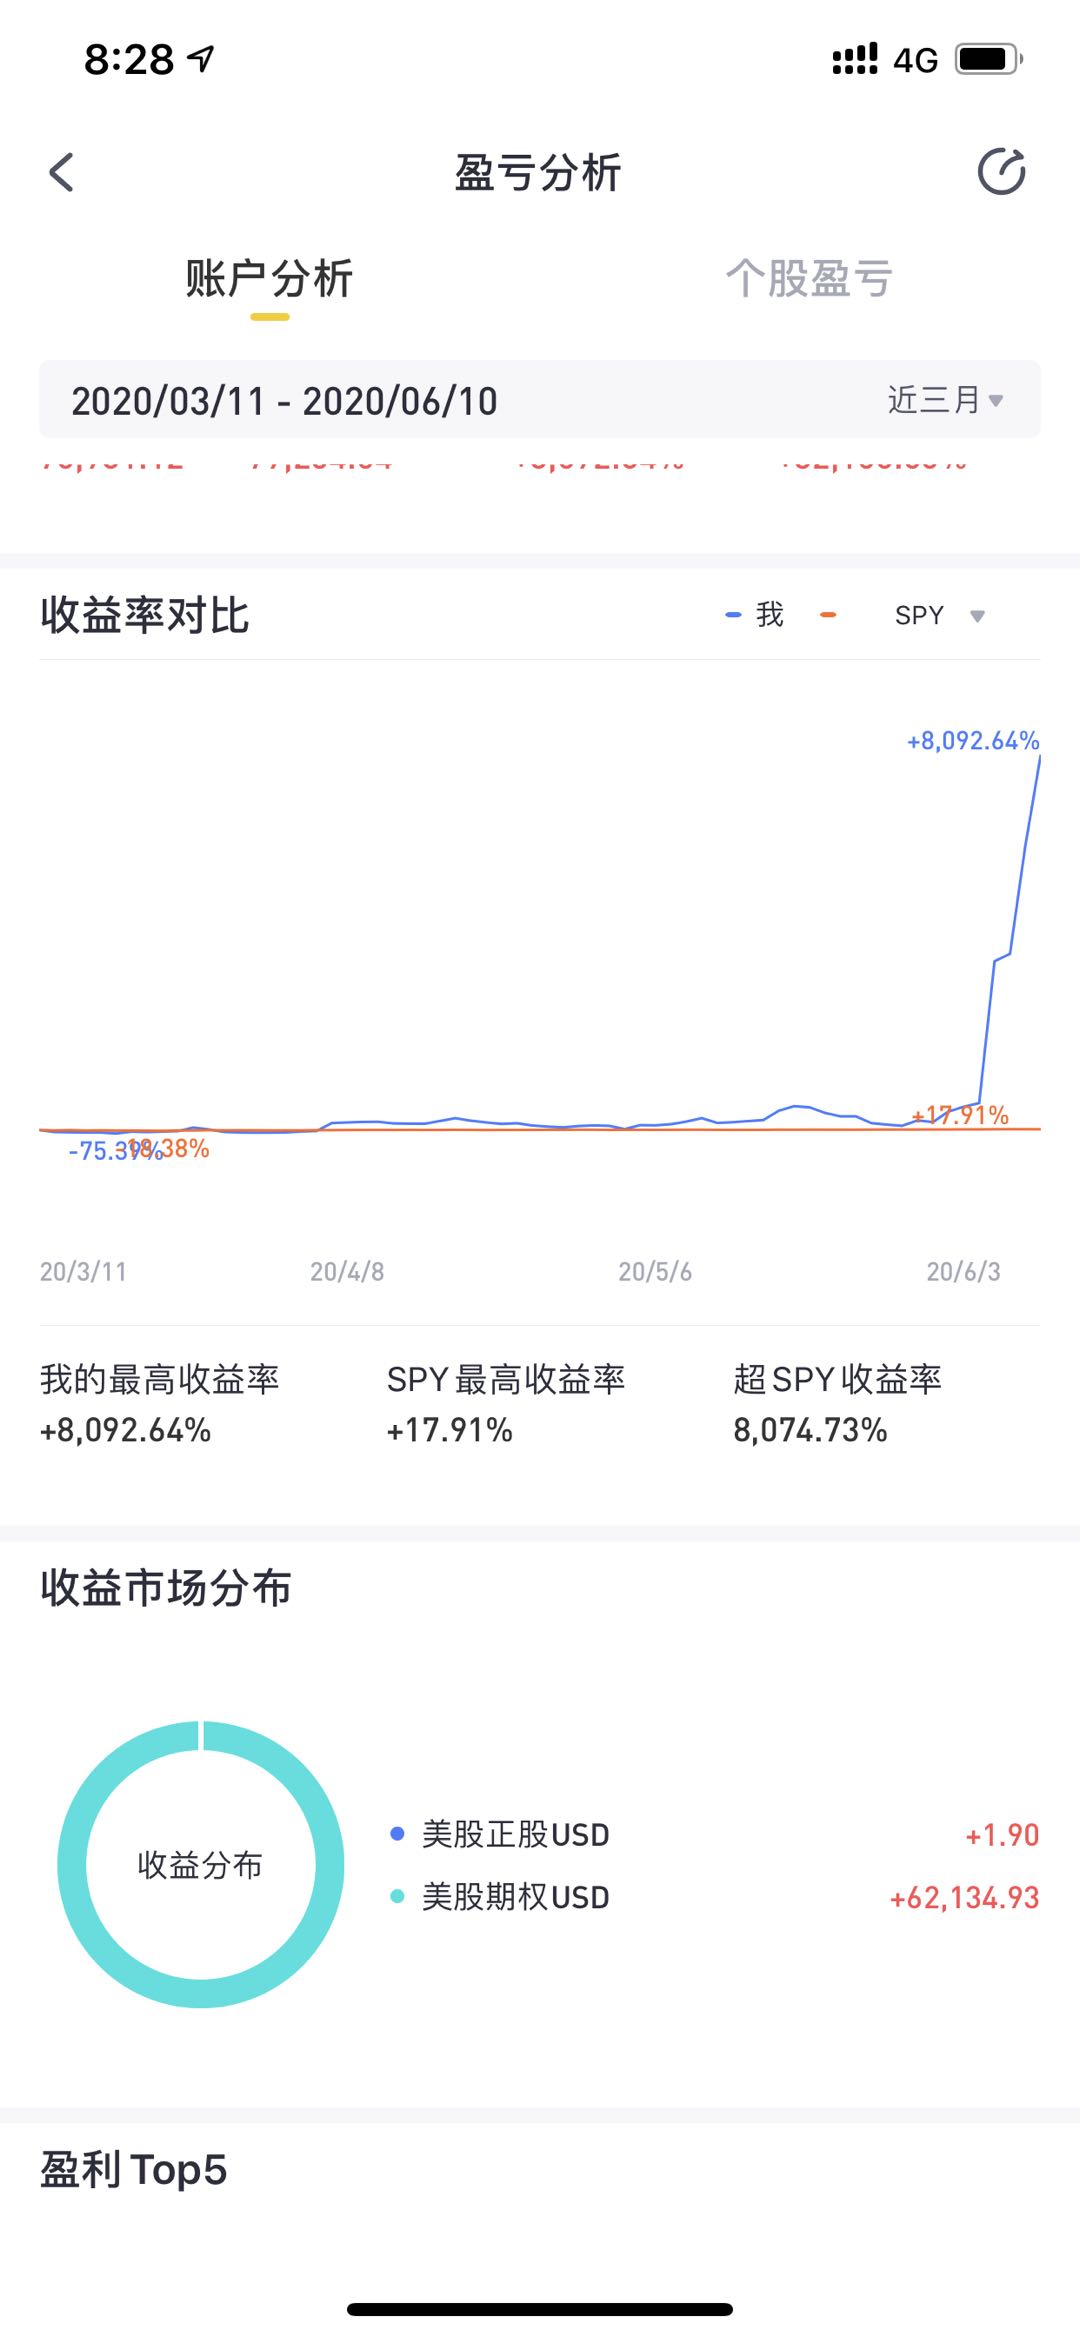Tap the cellular signal strength icon
The width and height of the screenshot is (1080, 2337).
pyautogui.click(x=855, y=59)
